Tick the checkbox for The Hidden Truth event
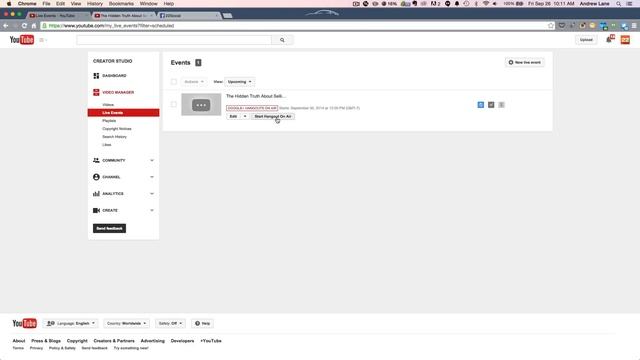 (x=174, y=104)
